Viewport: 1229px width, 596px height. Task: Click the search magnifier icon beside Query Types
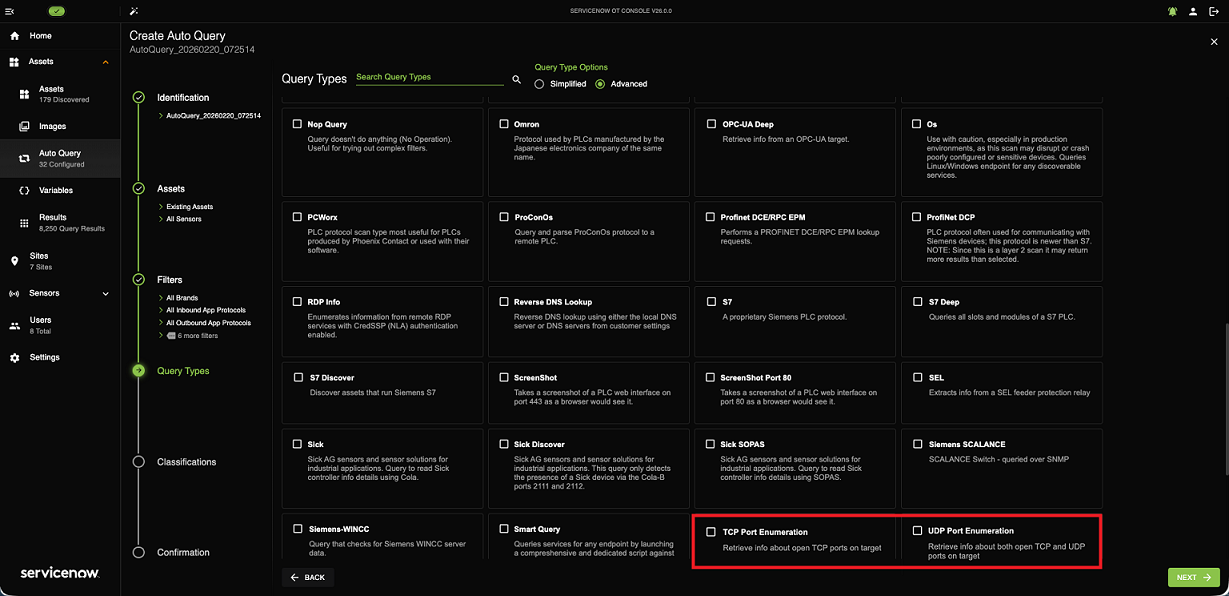pos(517,79)
